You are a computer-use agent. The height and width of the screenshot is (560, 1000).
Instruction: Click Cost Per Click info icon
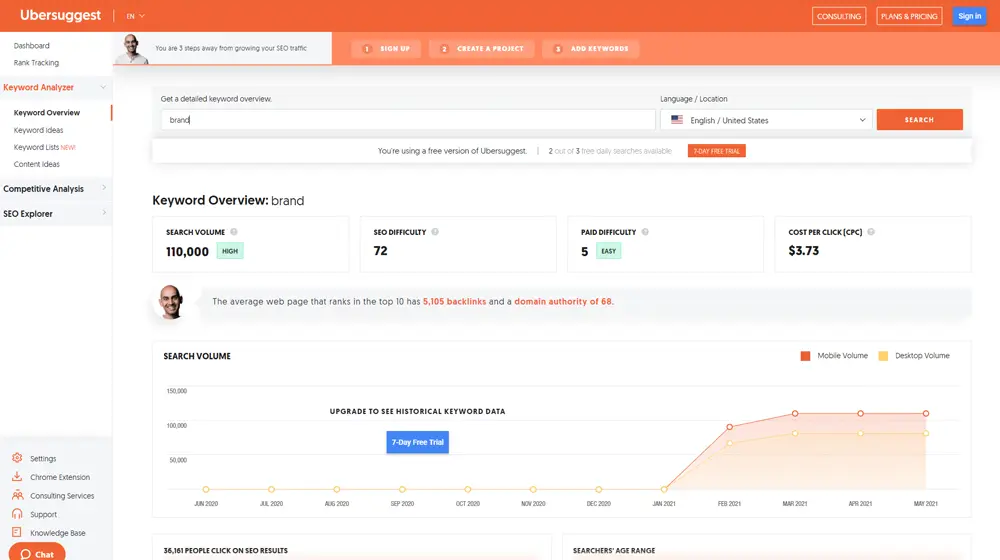point(871,232)
